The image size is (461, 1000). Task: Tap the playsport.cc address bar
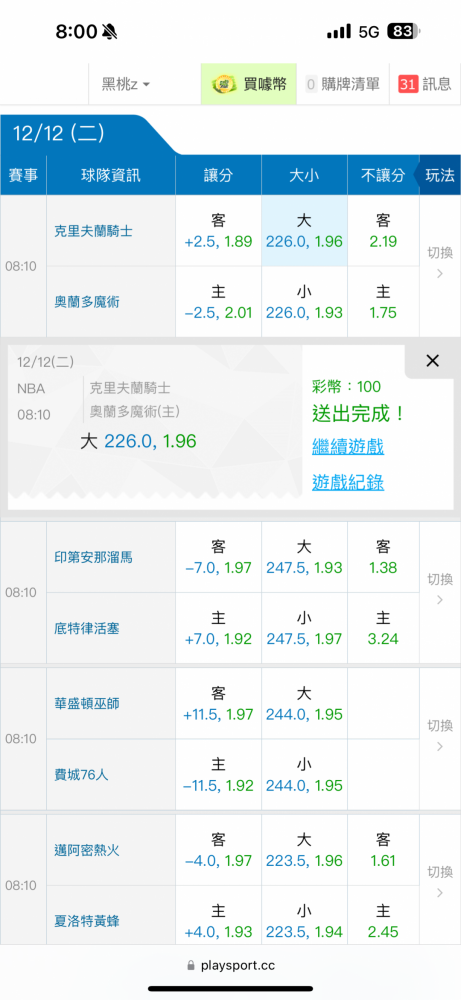point(231,966)
